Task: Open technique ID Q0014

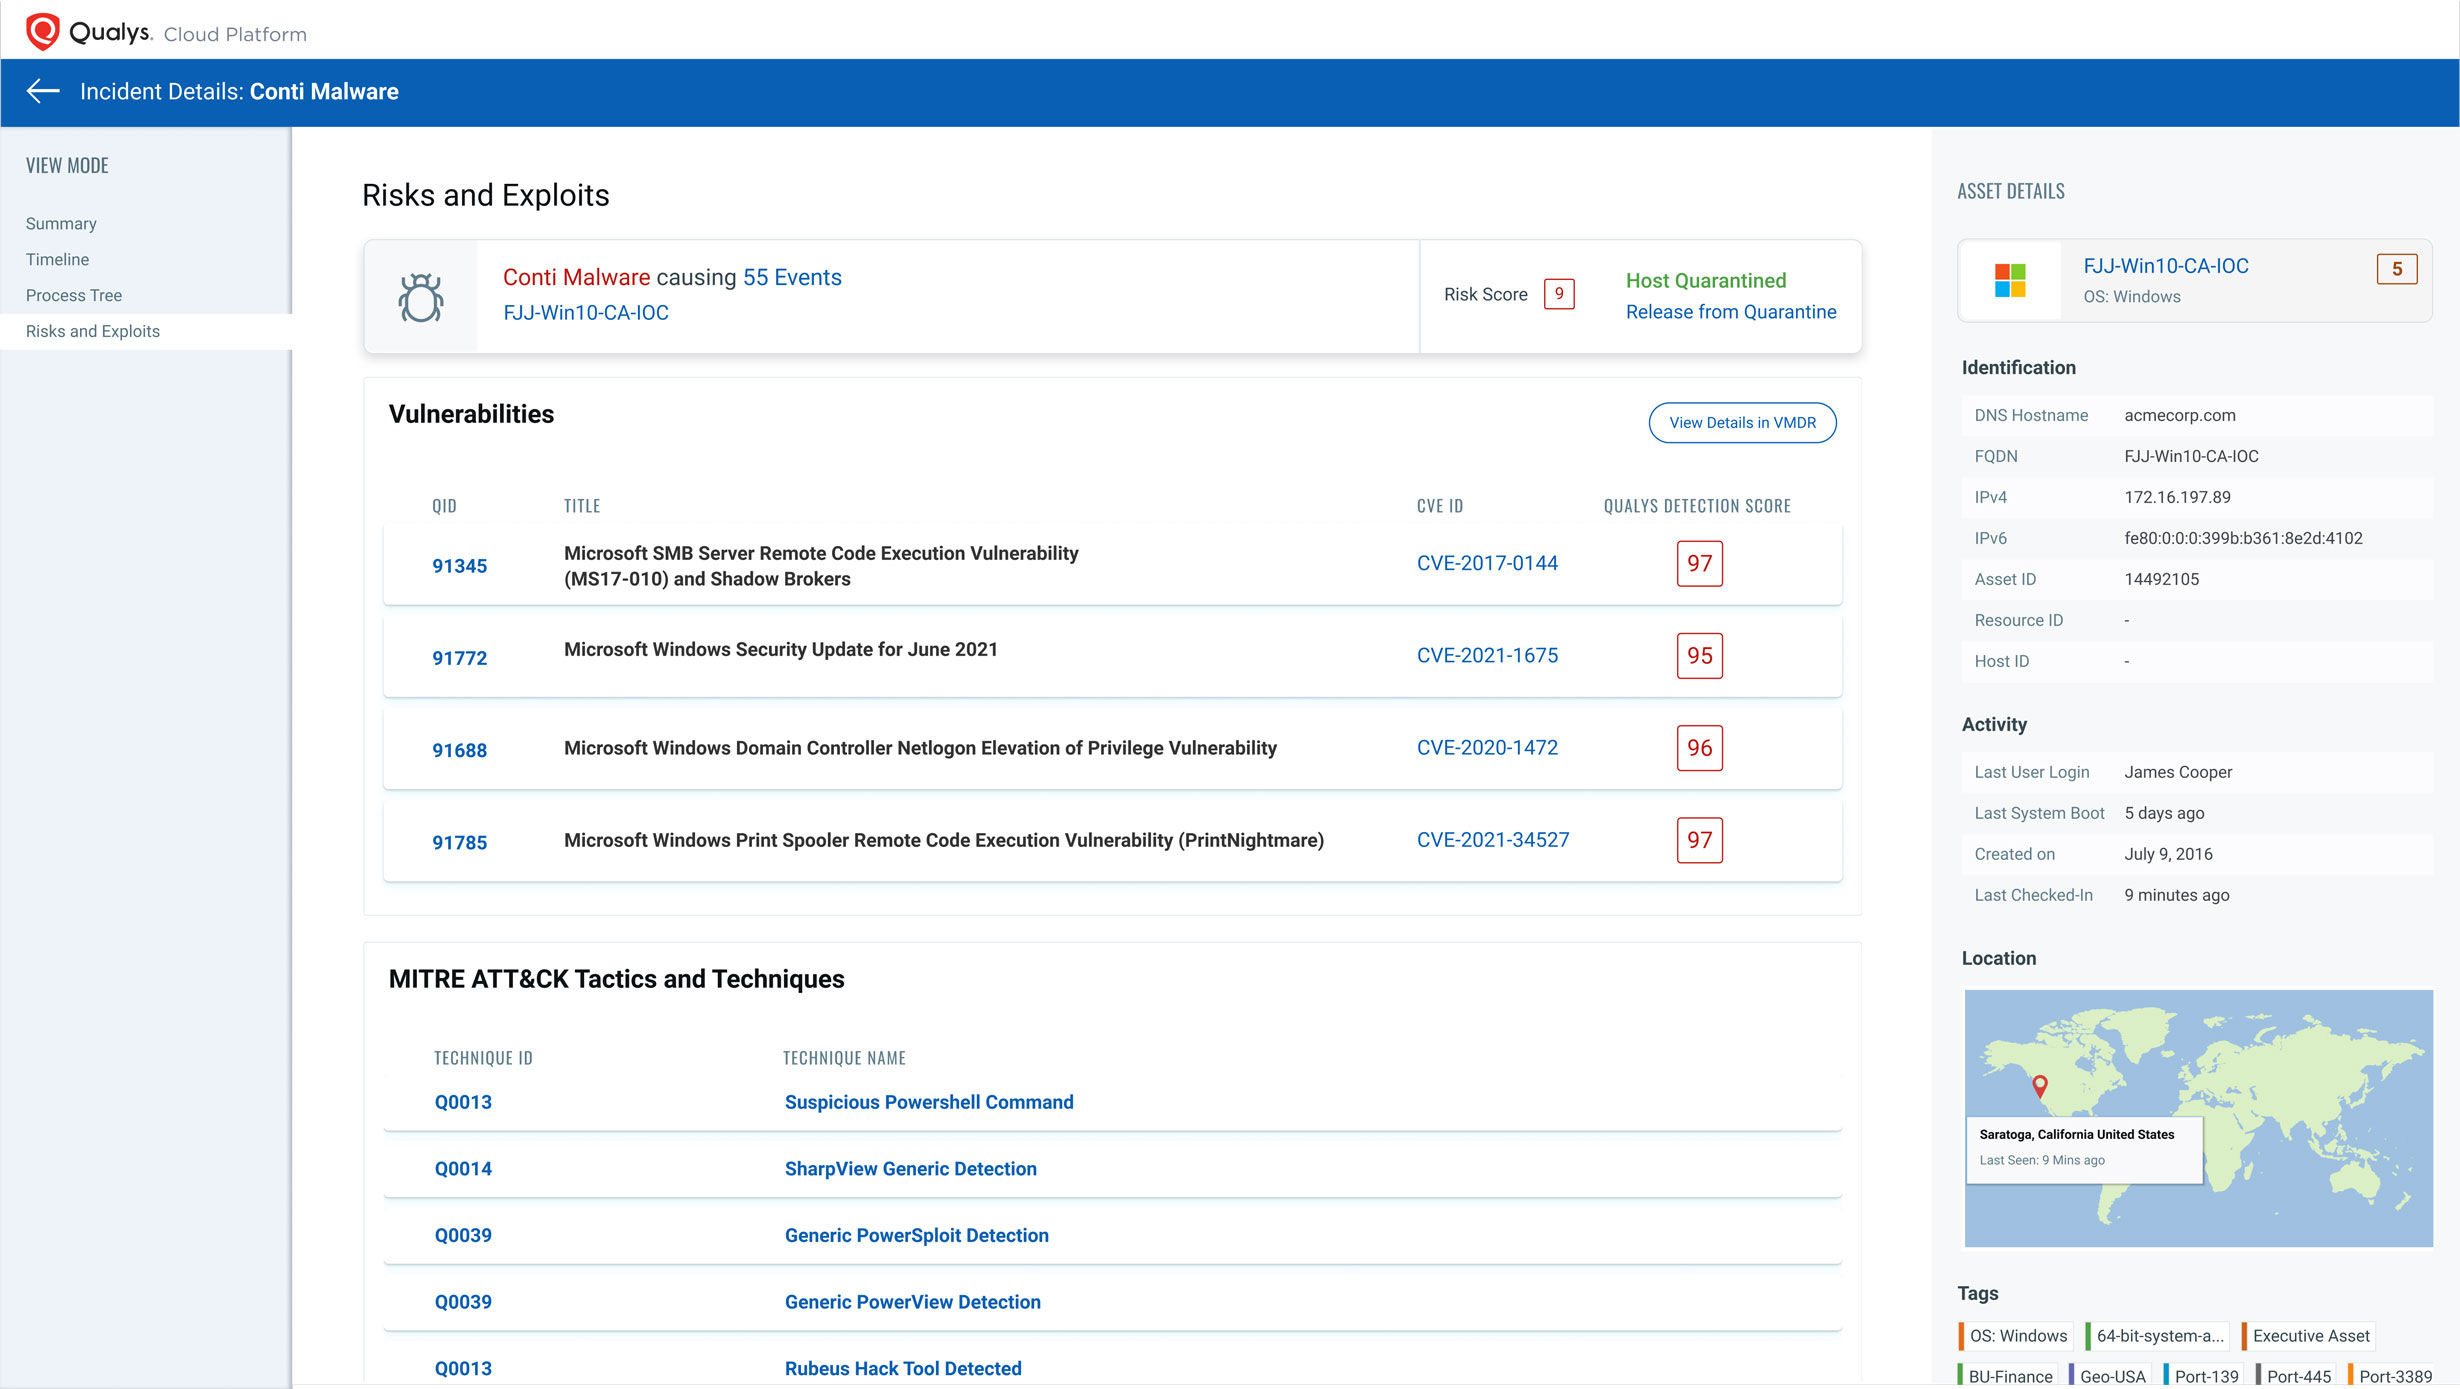Action: pos(463,1168)
